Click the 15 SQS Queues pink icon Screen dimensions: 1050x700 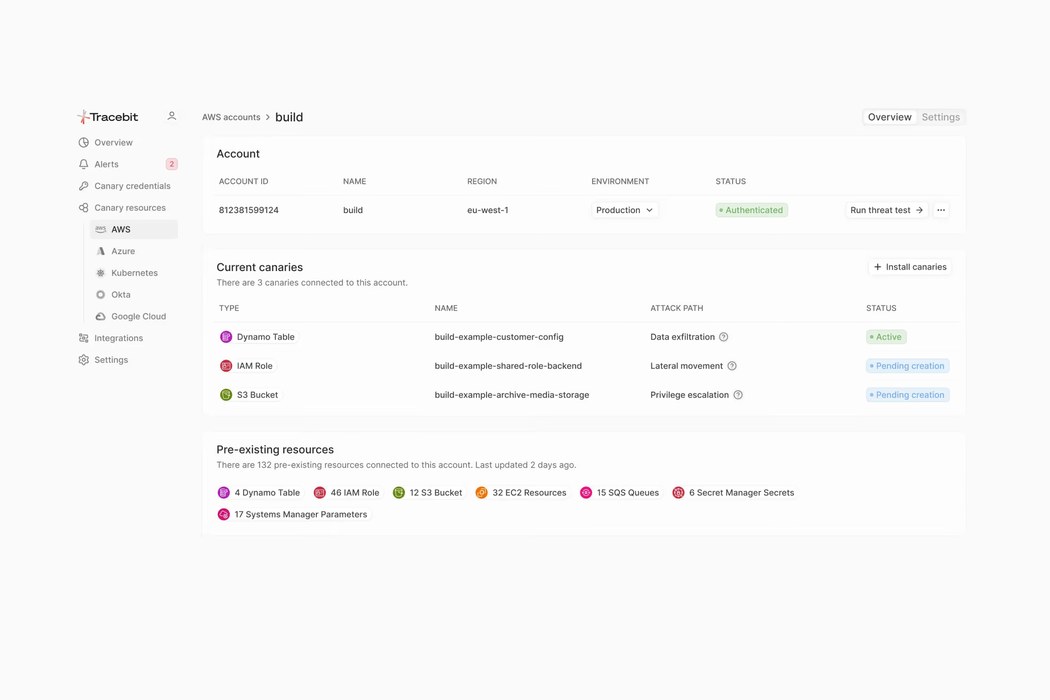click(x=586, y=492)
